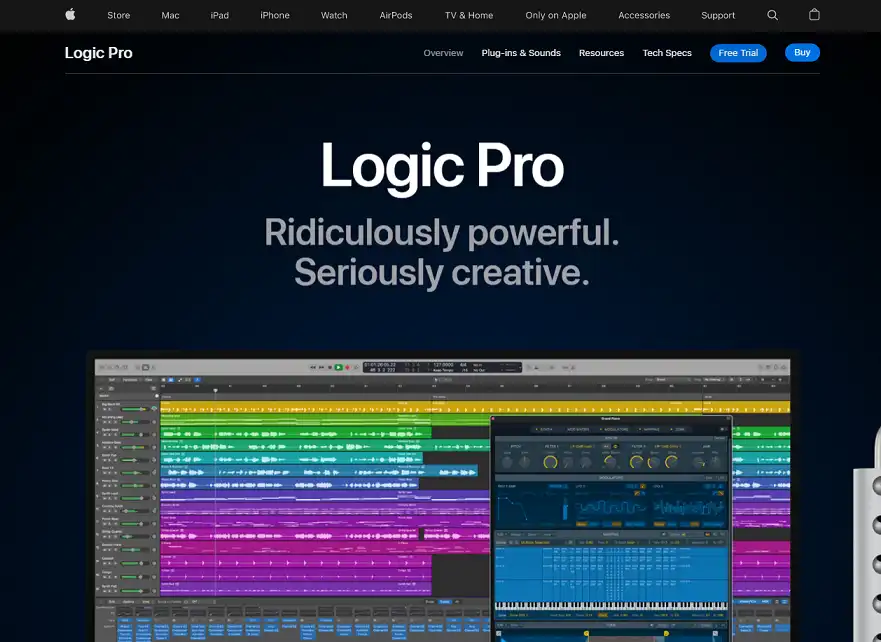881x642 pixels.
Task: Click the blue Buy button
Action: coord(802,52)
